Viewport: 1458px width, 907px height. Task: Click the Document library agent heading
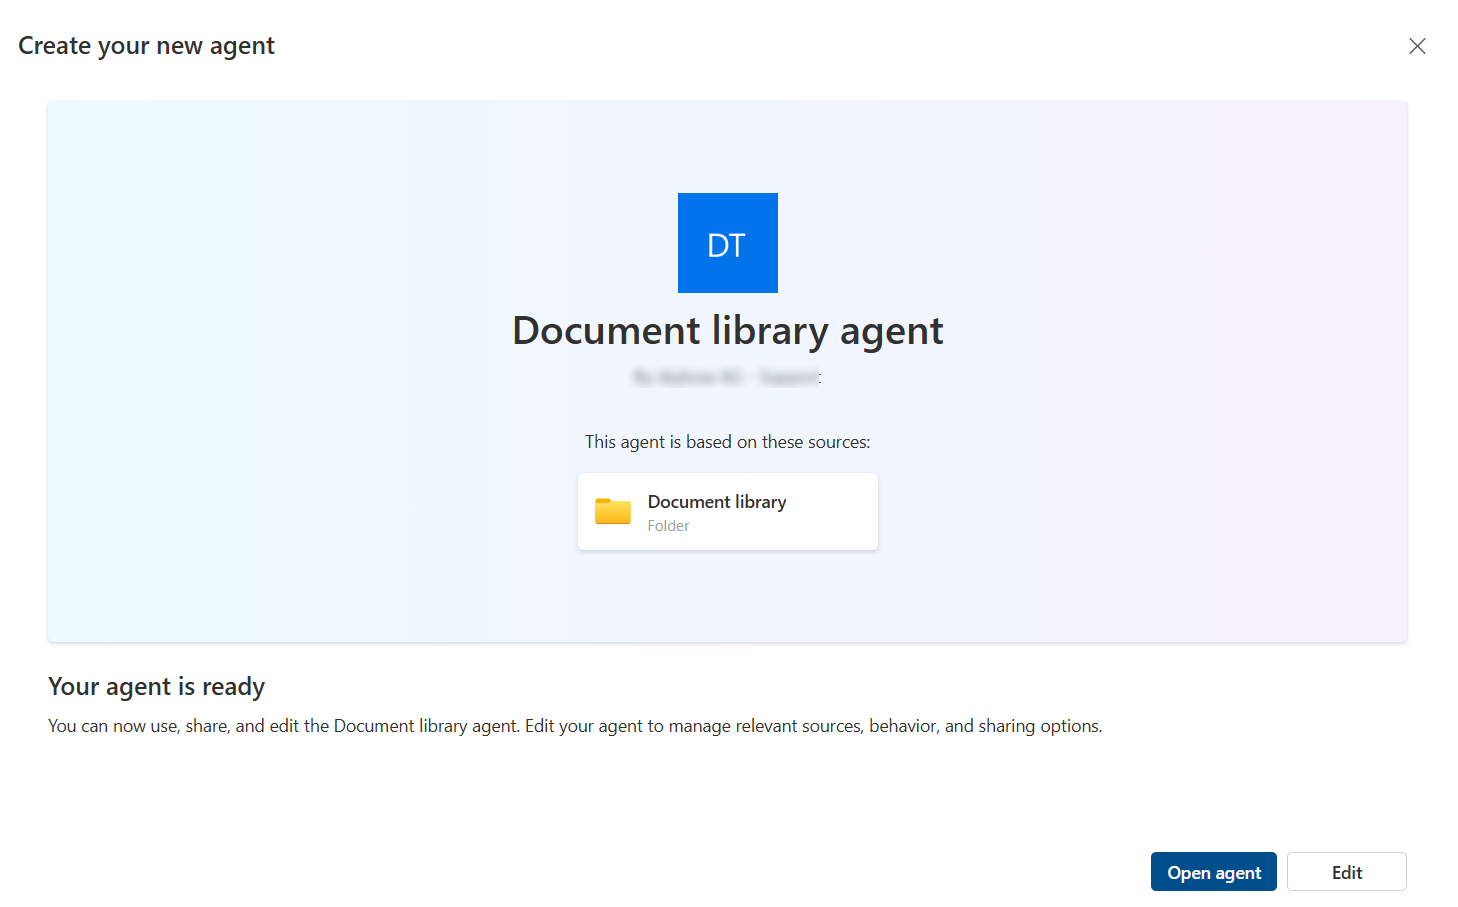coord(727,330)
